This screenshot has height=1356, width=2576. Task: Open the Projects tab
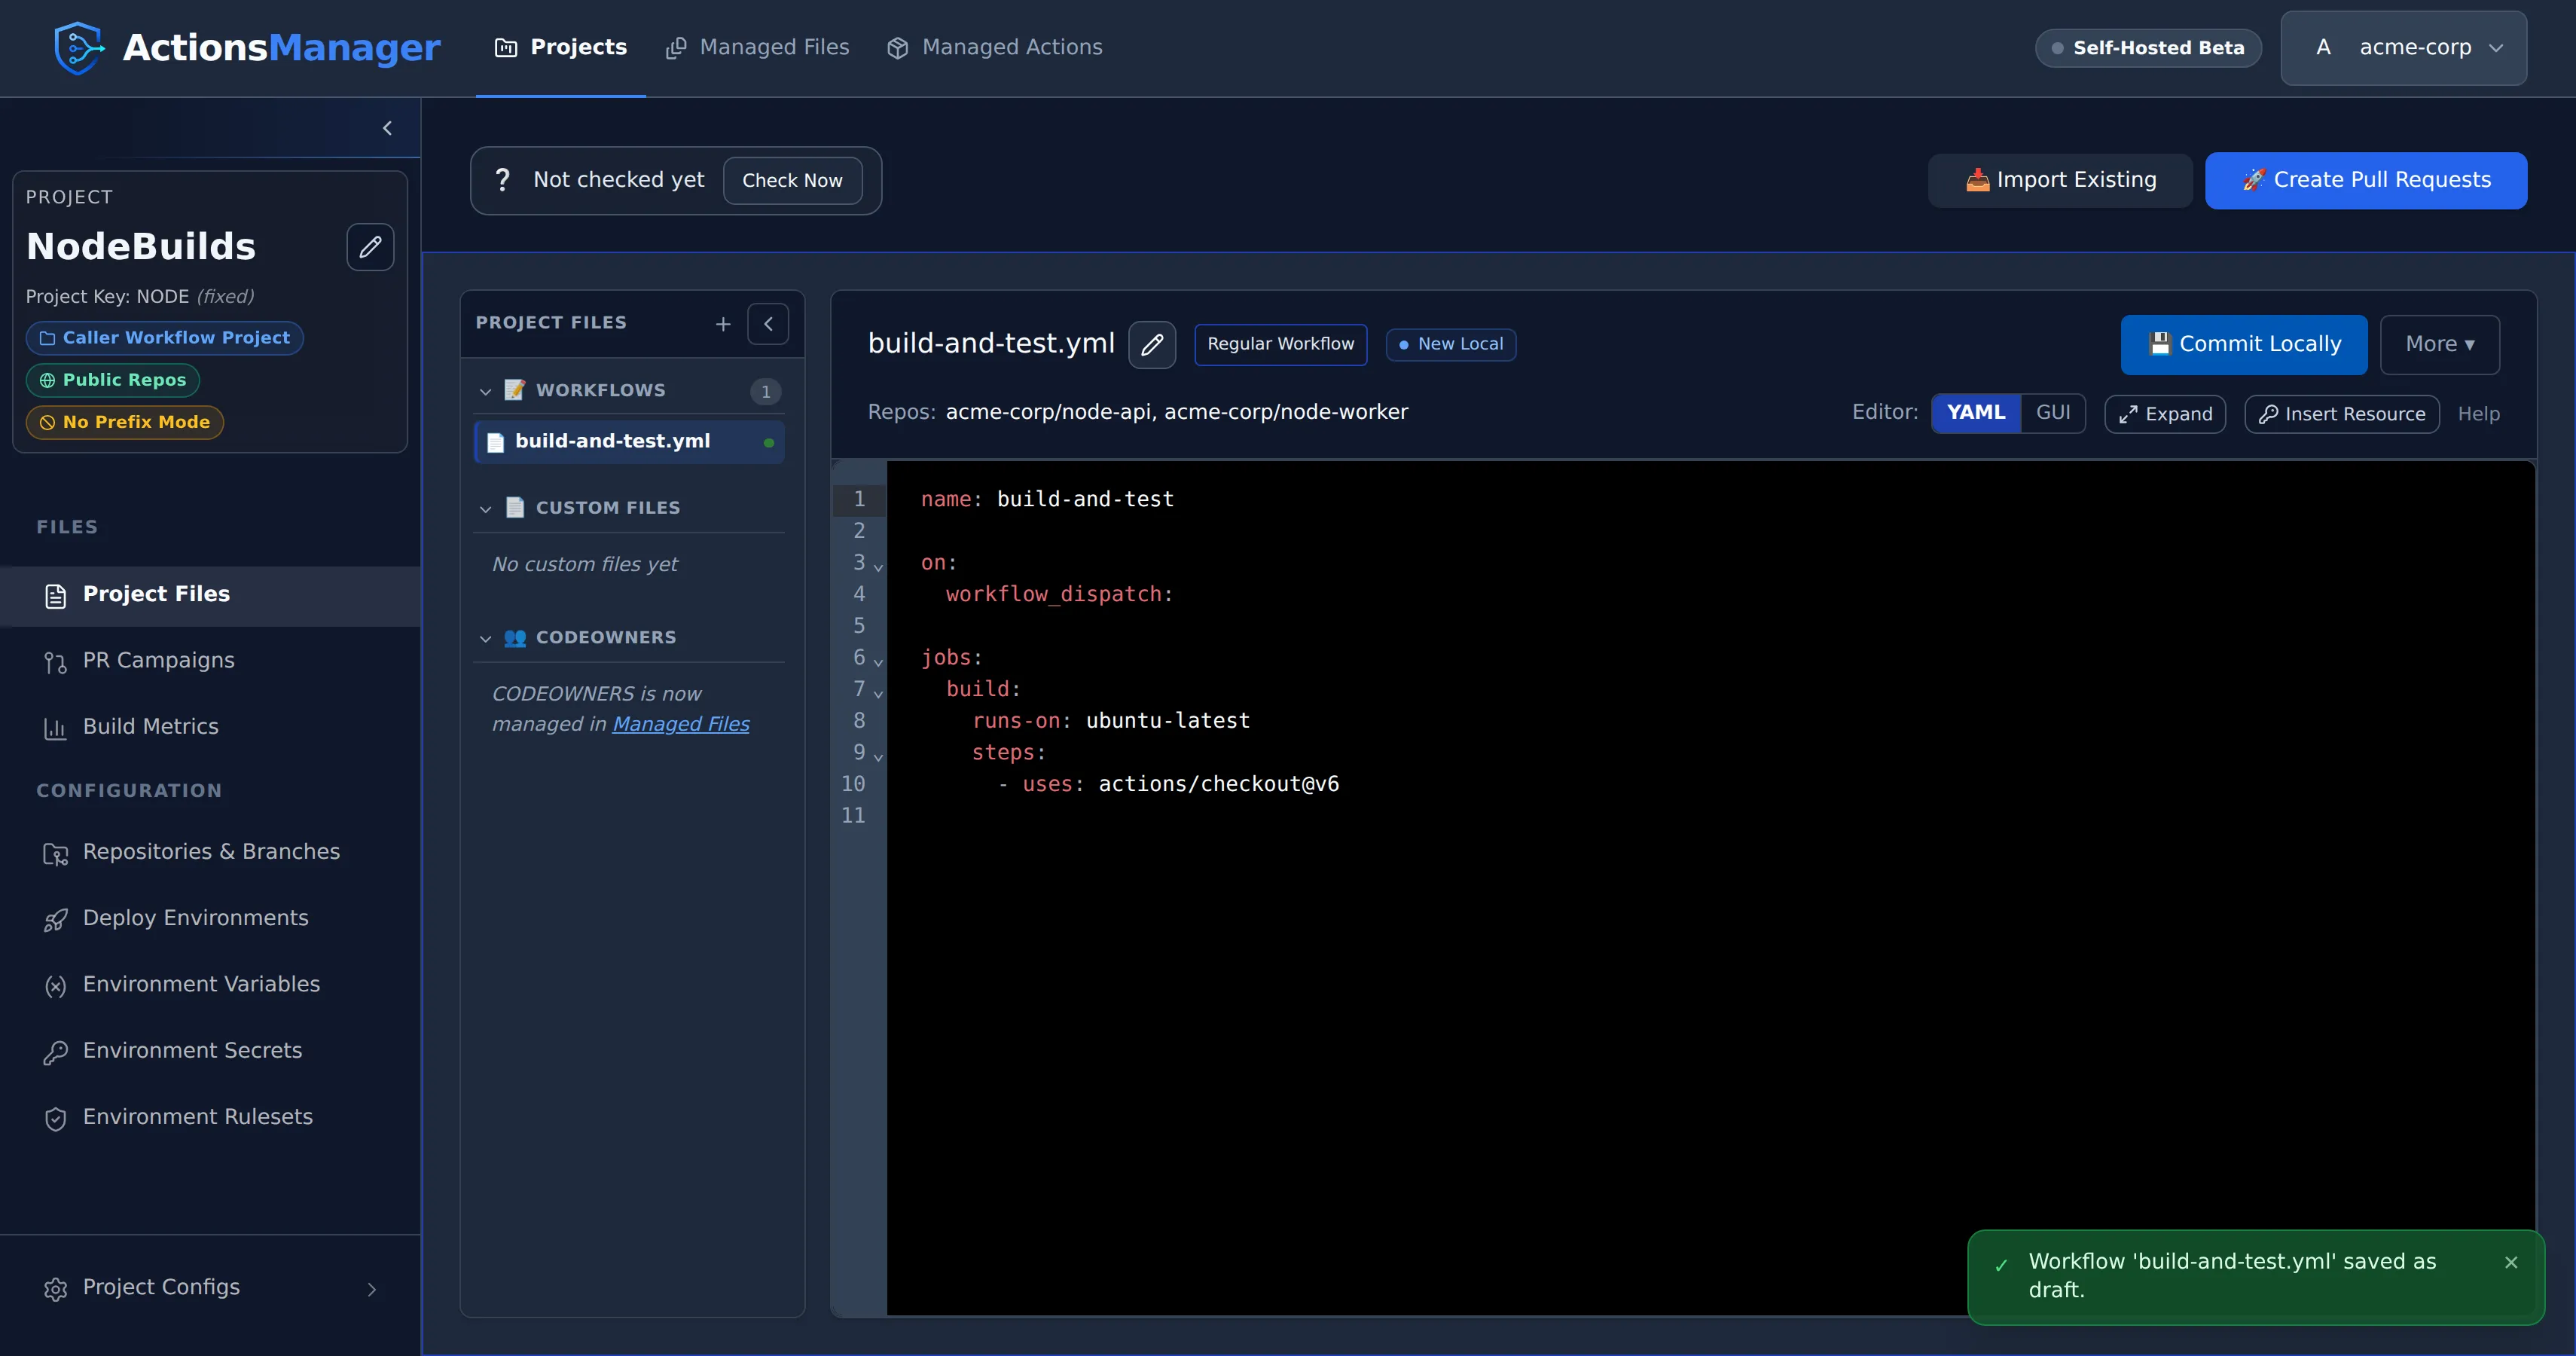tap(561, 47)
